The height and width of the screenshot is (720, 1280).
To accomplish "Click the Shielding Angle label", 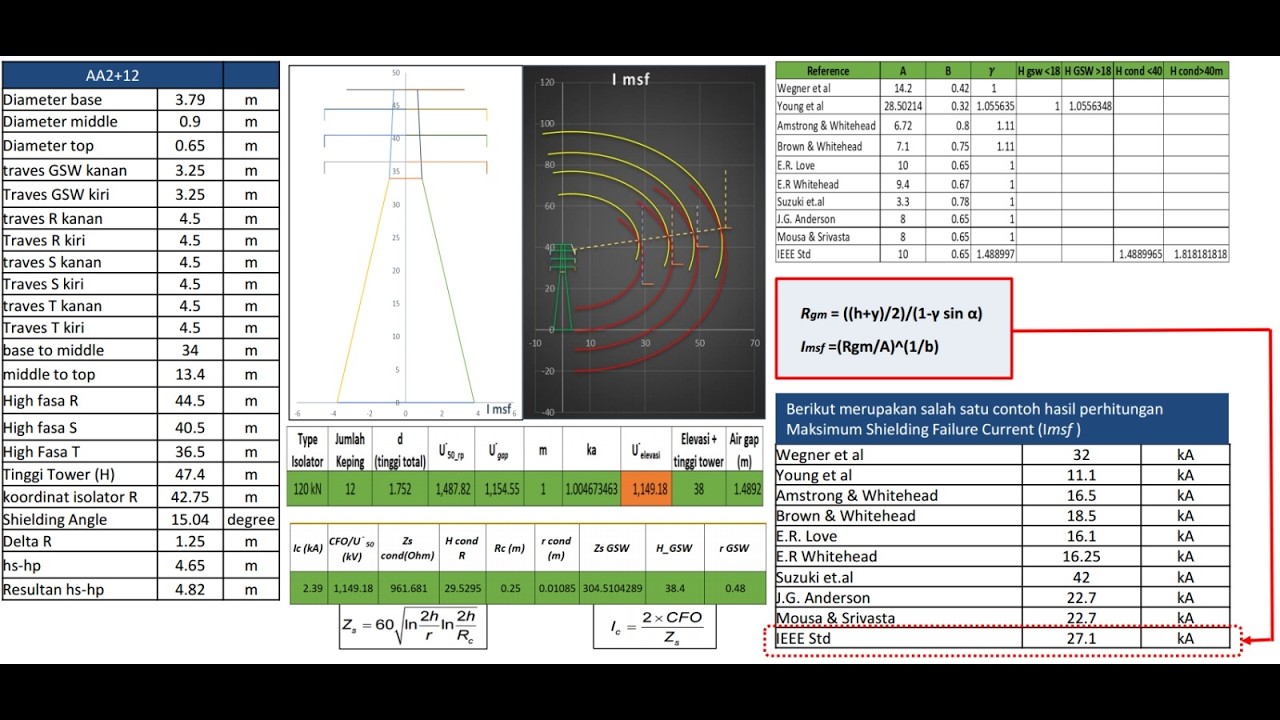I will click(x=55, y=520).
